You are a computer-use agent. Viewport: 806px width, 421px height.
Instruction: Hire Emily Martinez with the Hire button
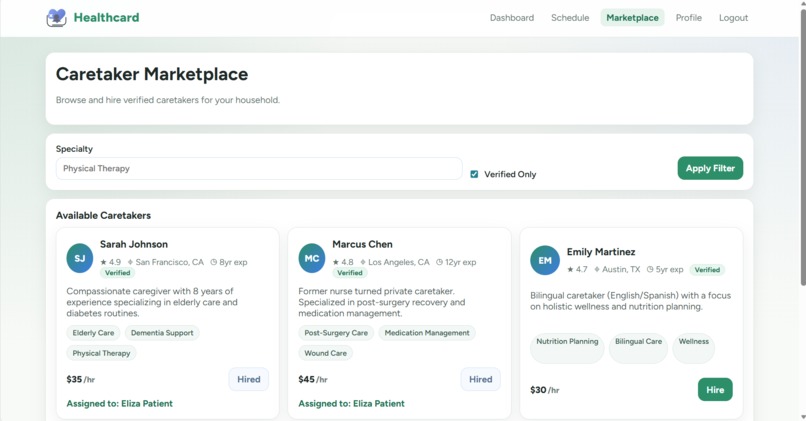(x=715, y=390)
